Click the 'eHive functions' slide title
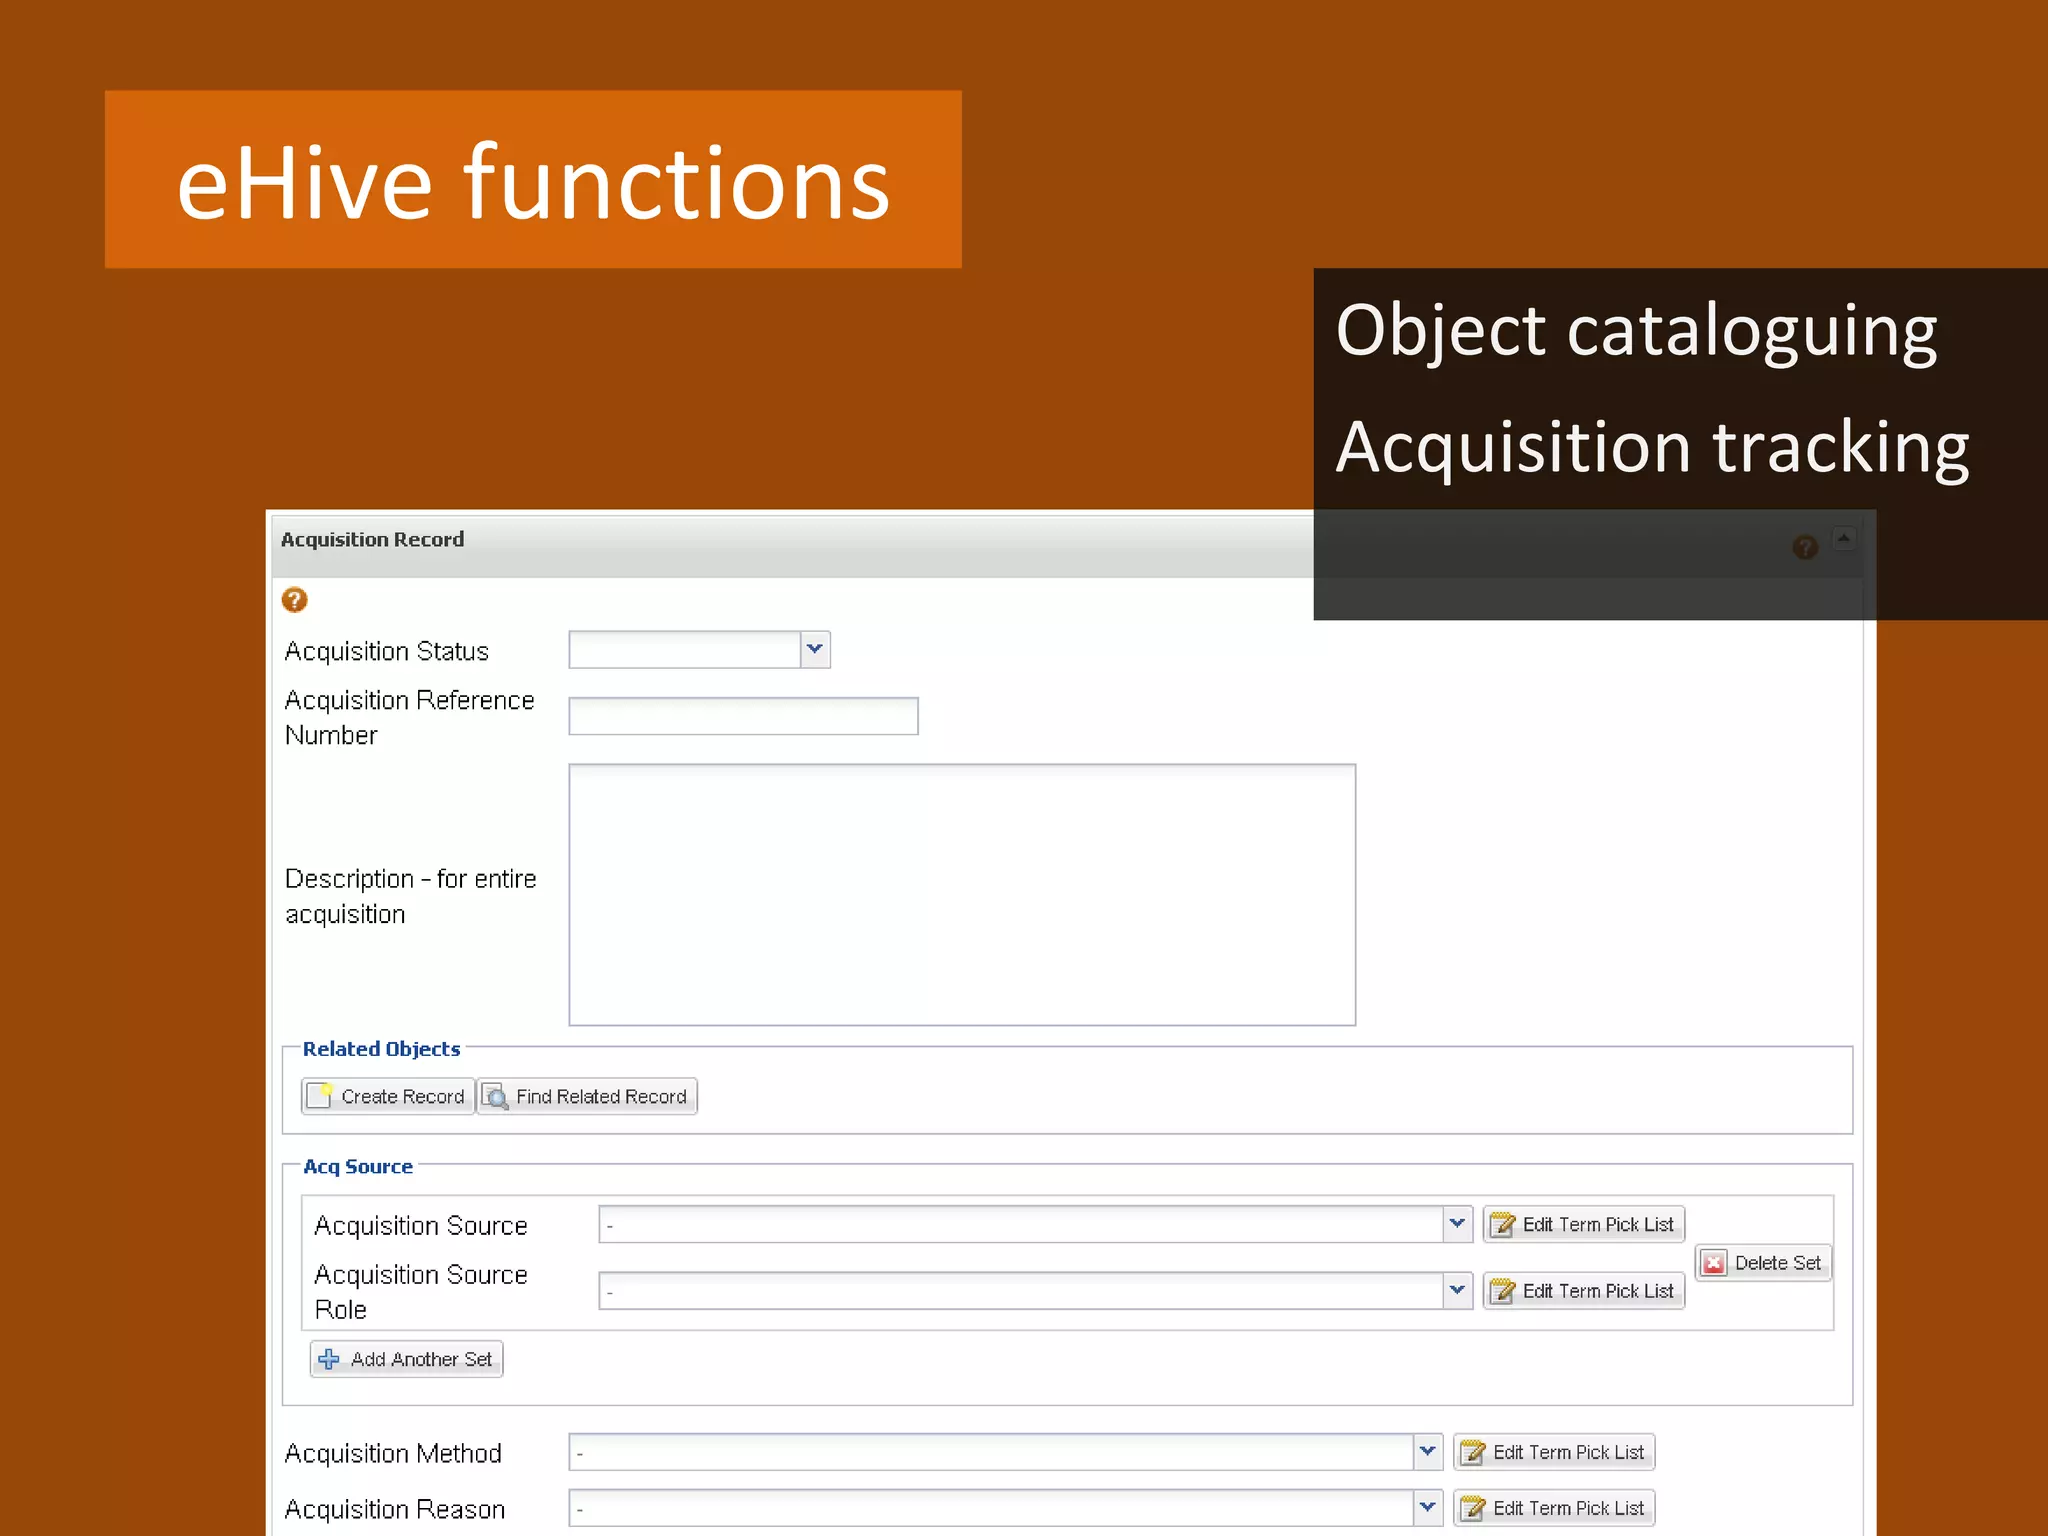 533,181
